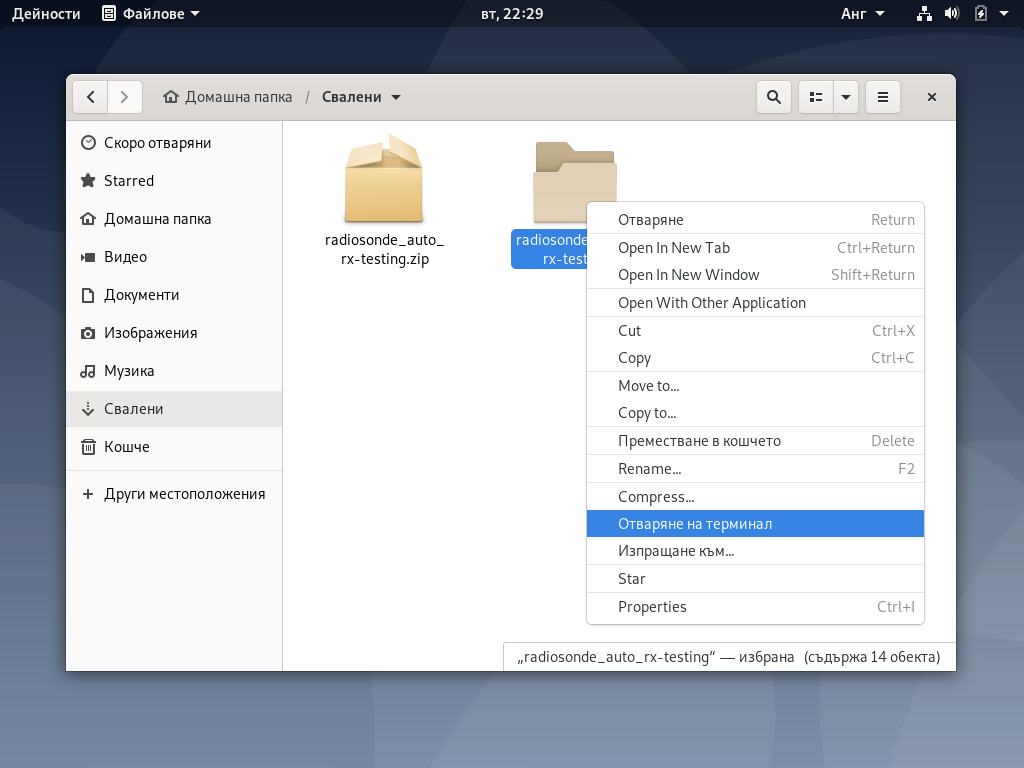The height and width of the screenshot is (768, 1024).
Task: Open Скоро отваряни in sidebar
Action: pos(174,143)
